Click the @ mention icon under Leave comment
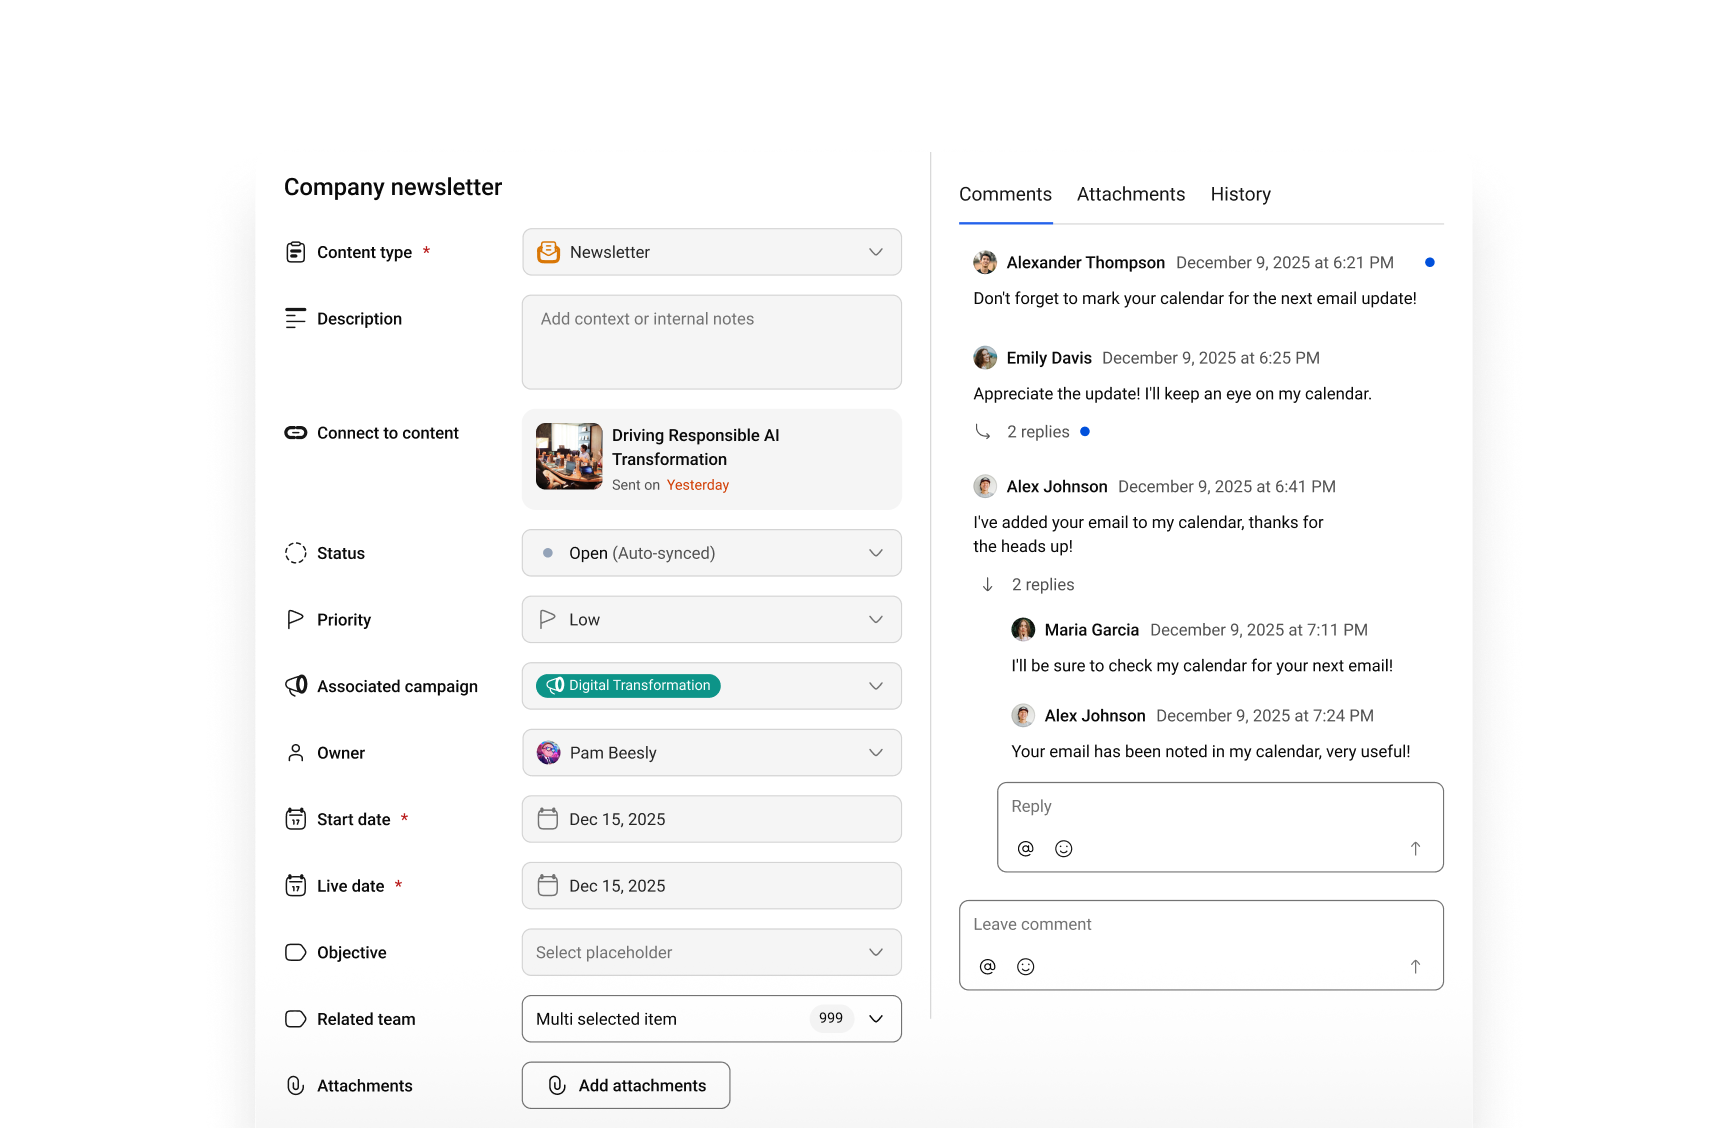The image size is (1728, 1128). (x=987, y=966)
